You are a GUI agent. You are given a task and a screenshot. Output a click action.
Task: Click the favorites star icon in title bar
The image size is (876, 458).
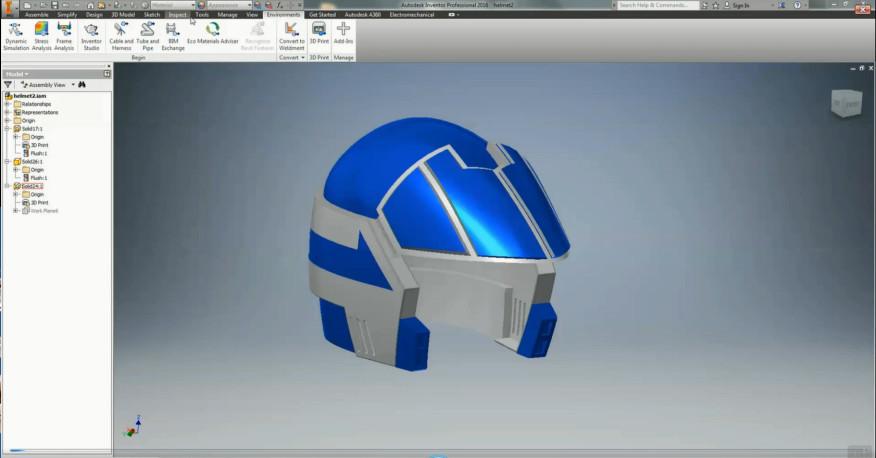click(x=716, y=5)
